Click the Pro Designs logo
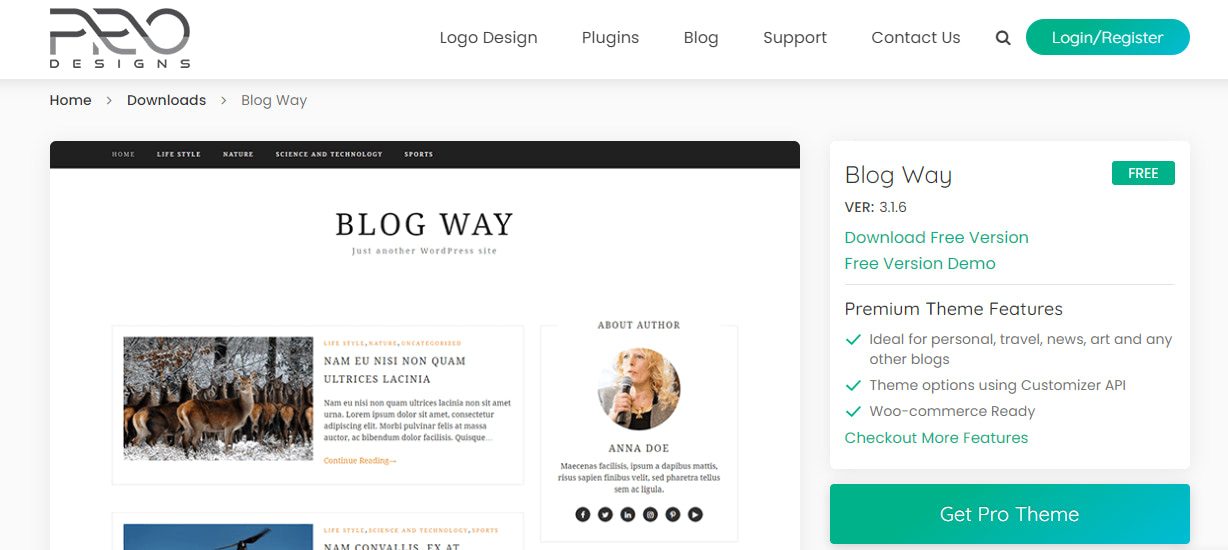Viewport: 1228px width, 550px height. 120,38
